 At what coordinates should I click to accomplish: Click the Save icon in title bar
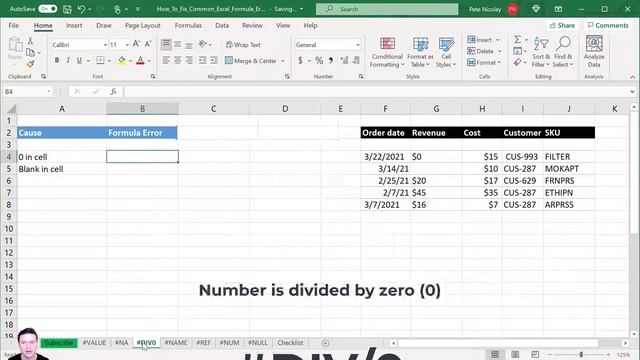tap(67, 9)
